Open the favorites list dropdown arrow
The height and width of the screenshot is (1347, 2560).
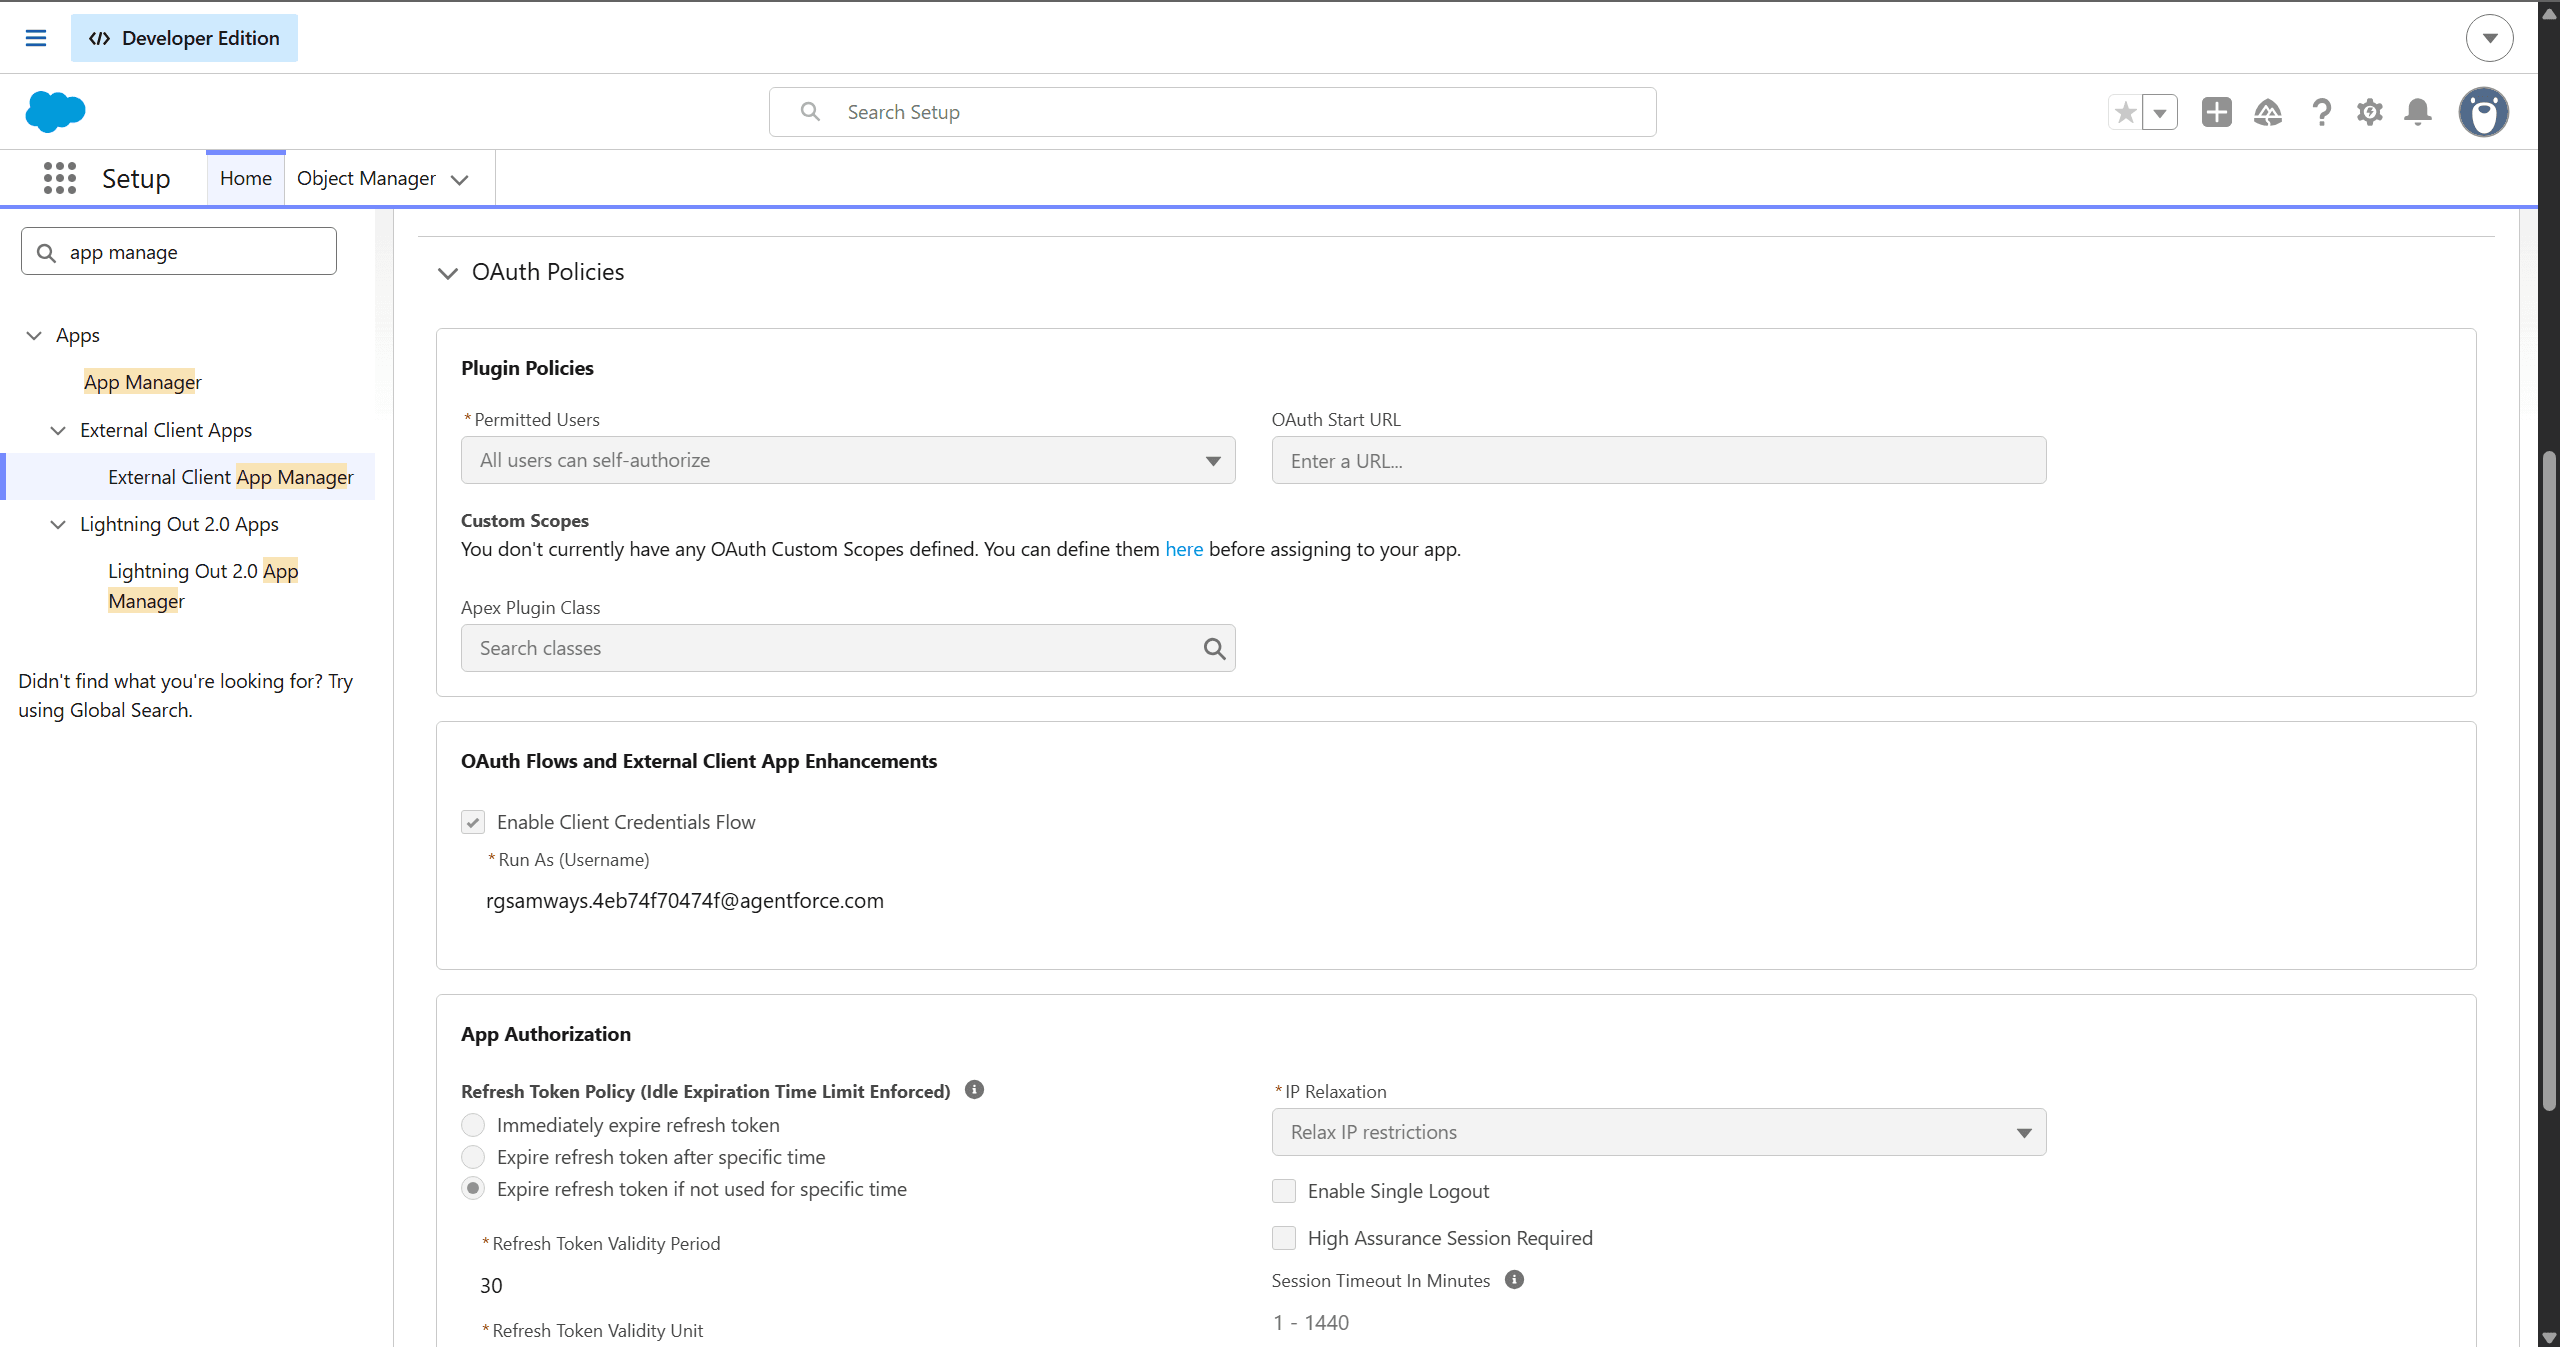(2160, 112)
